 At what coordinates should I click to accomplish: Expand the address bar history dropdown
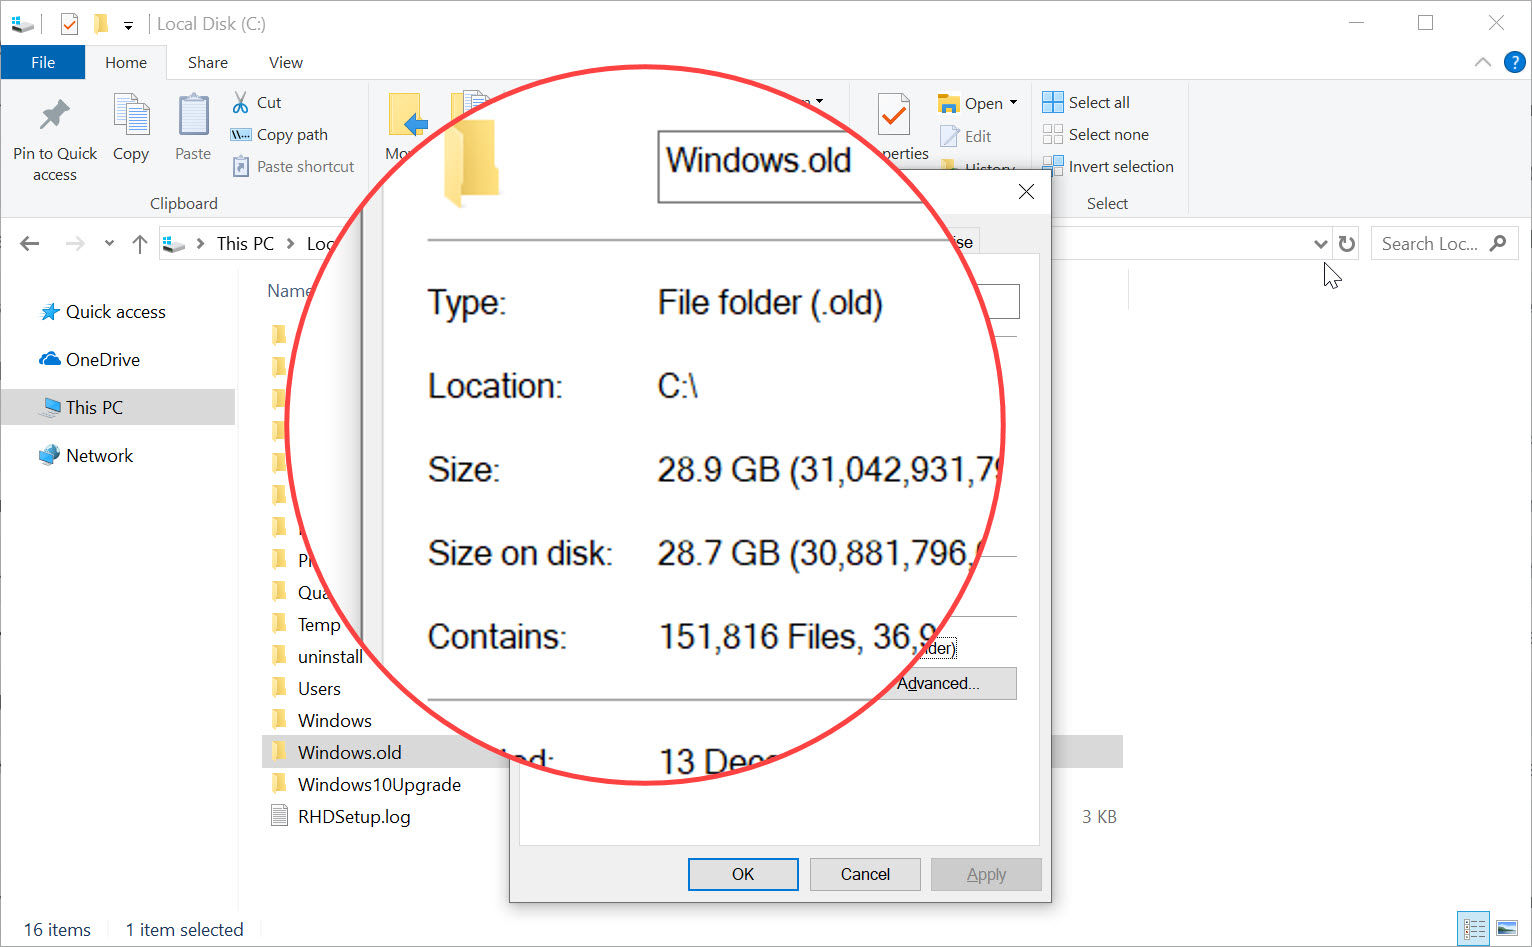click(1321, 243)
